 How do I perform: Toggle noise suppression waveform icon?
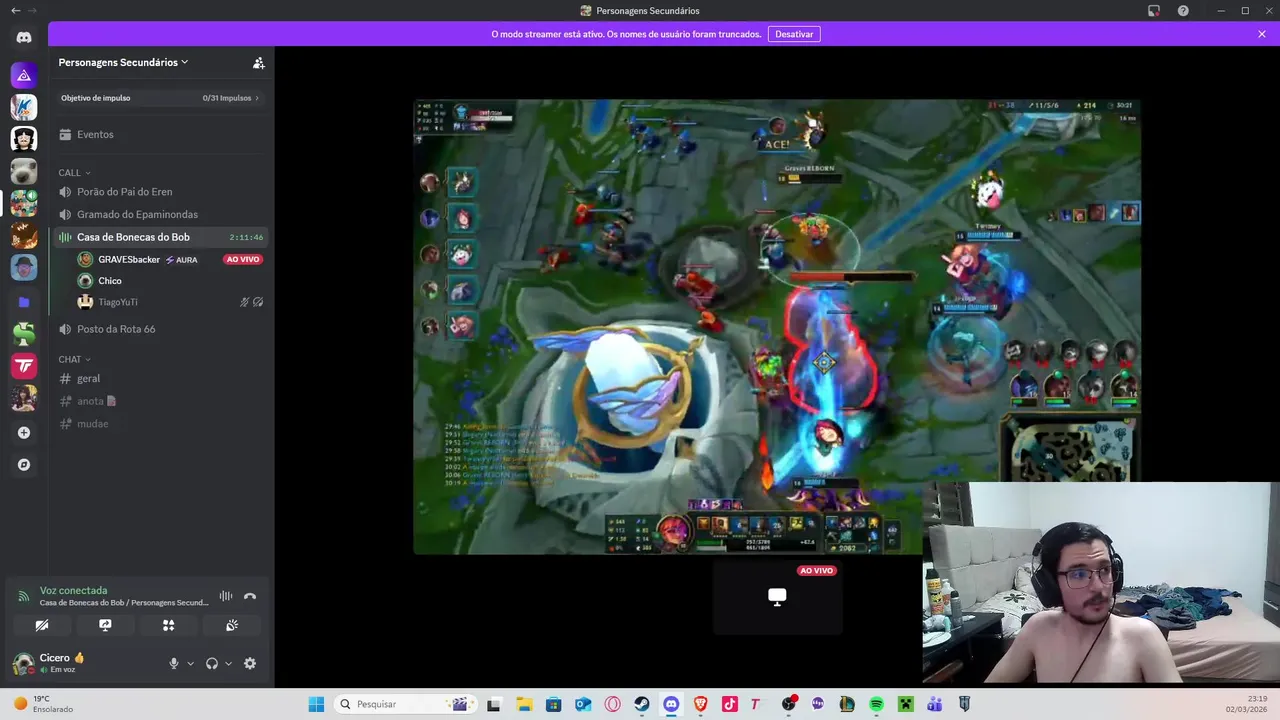pos(226,596)
